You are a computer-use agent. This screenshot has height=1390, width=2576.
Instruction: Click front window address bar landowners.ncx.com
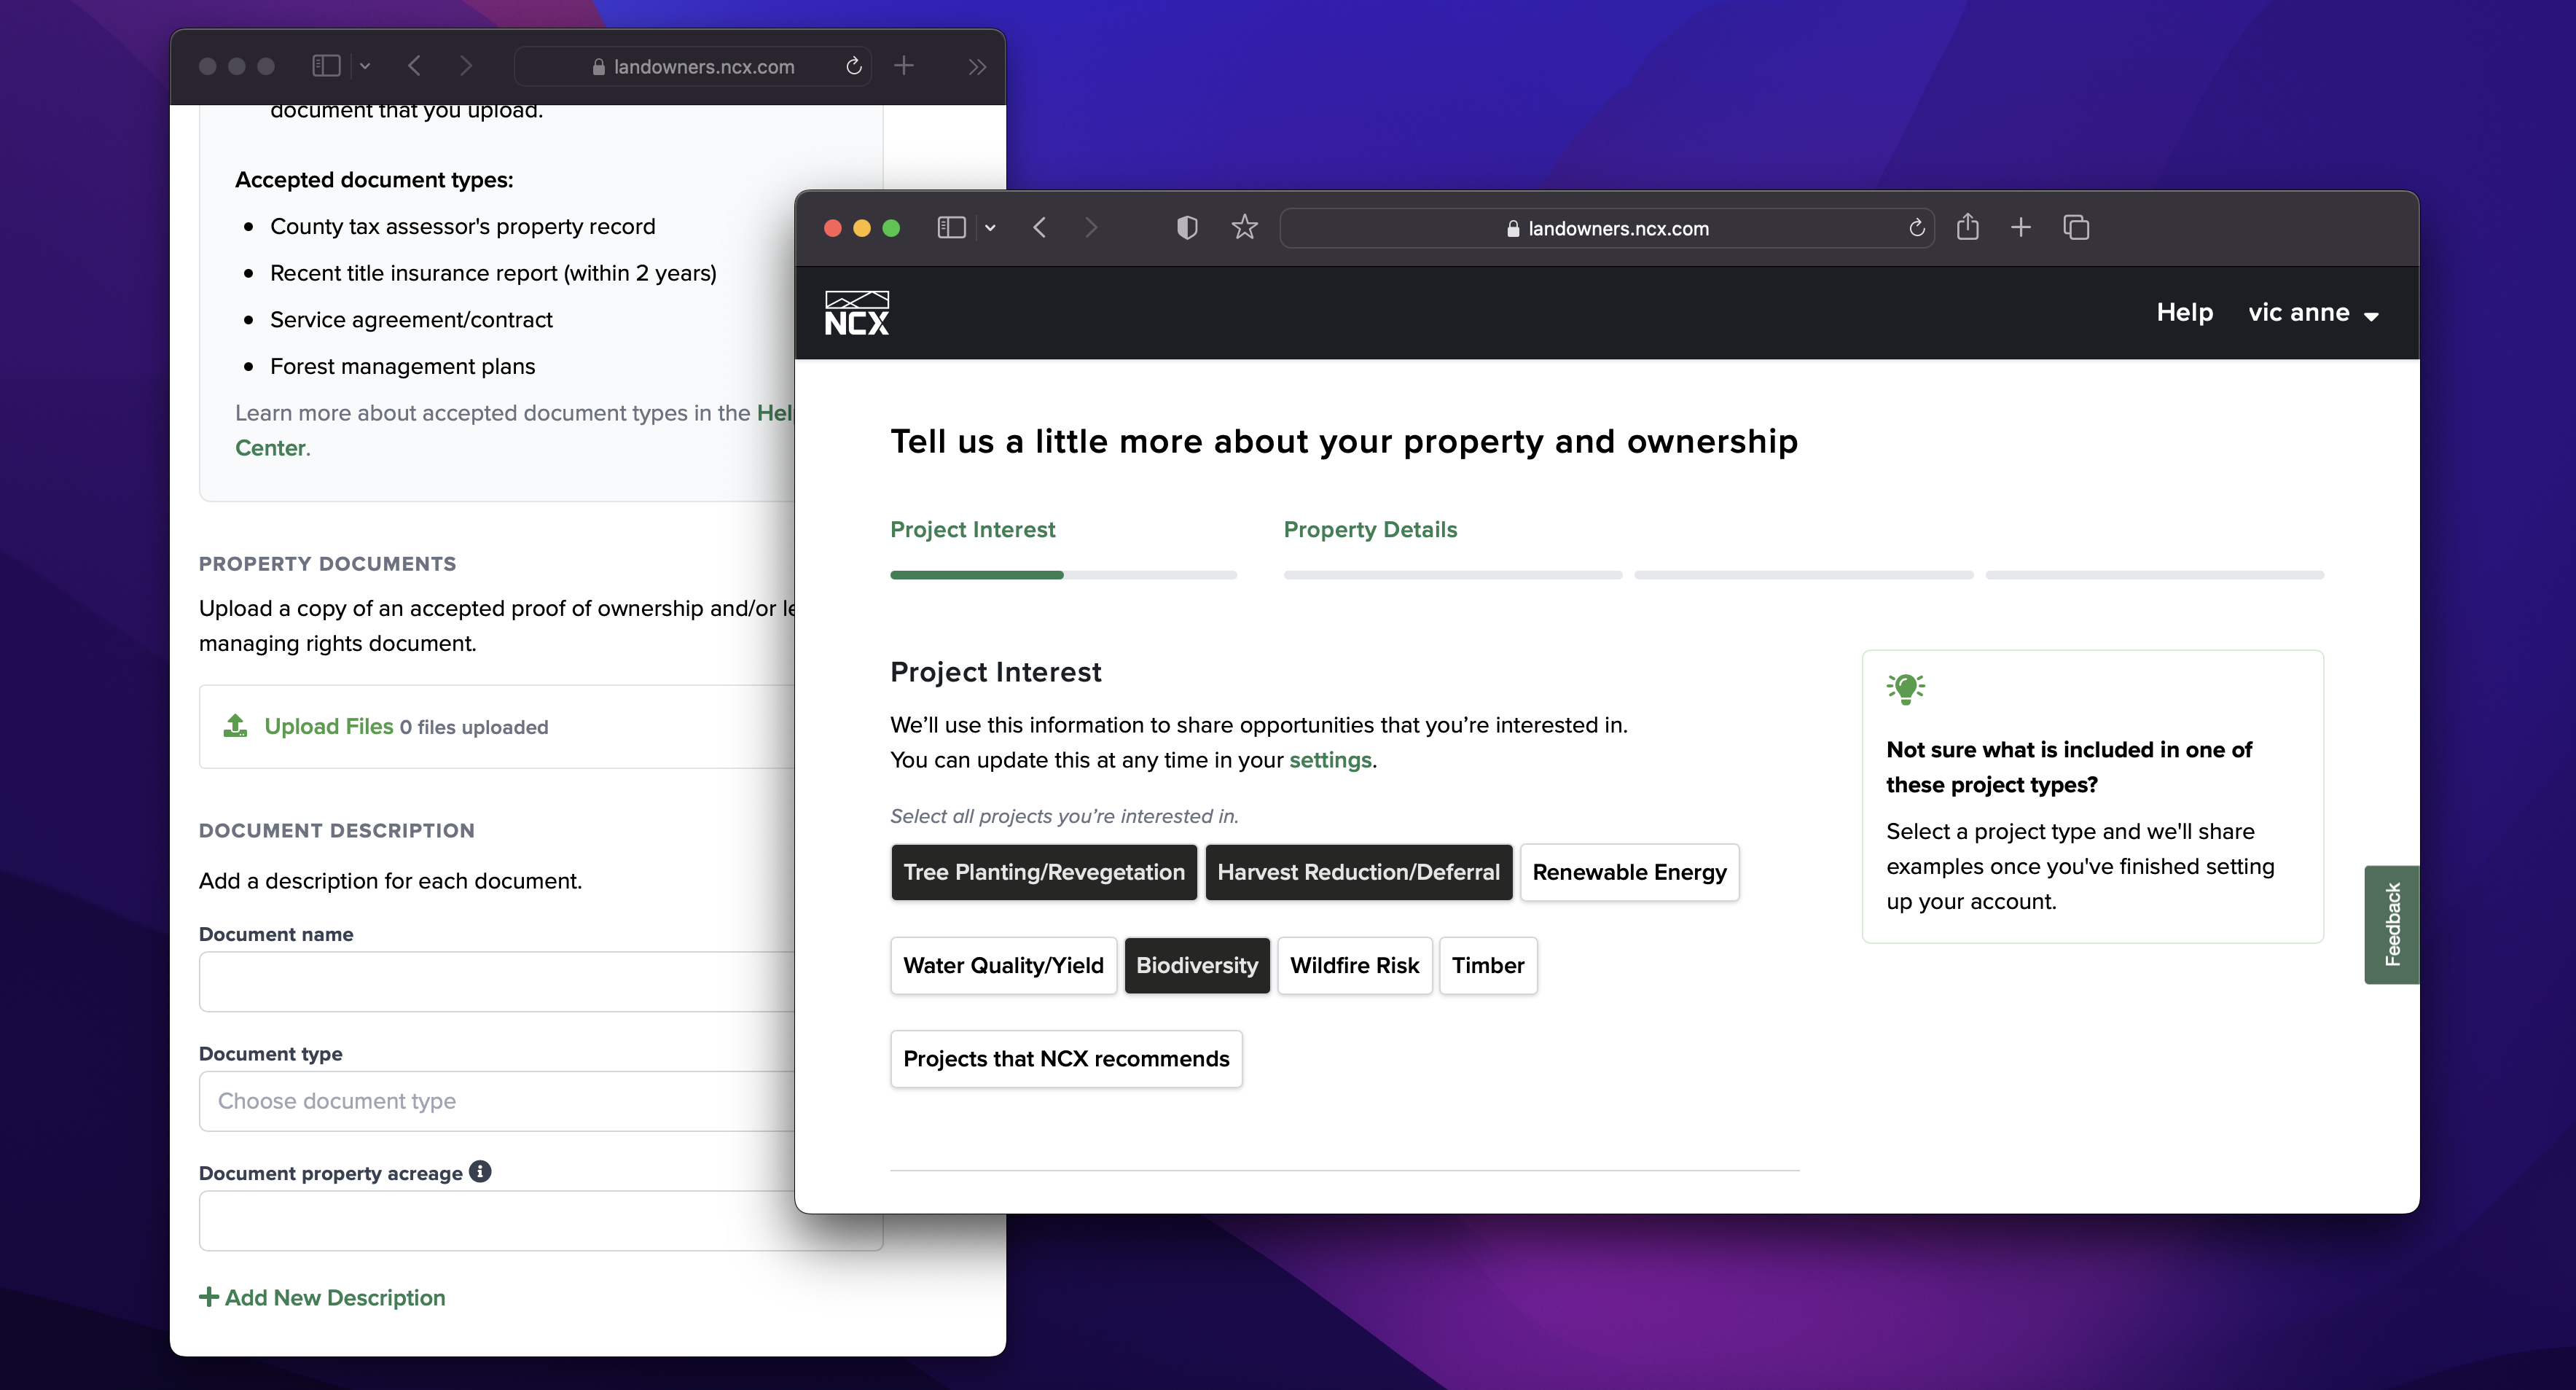(1607, 228)
